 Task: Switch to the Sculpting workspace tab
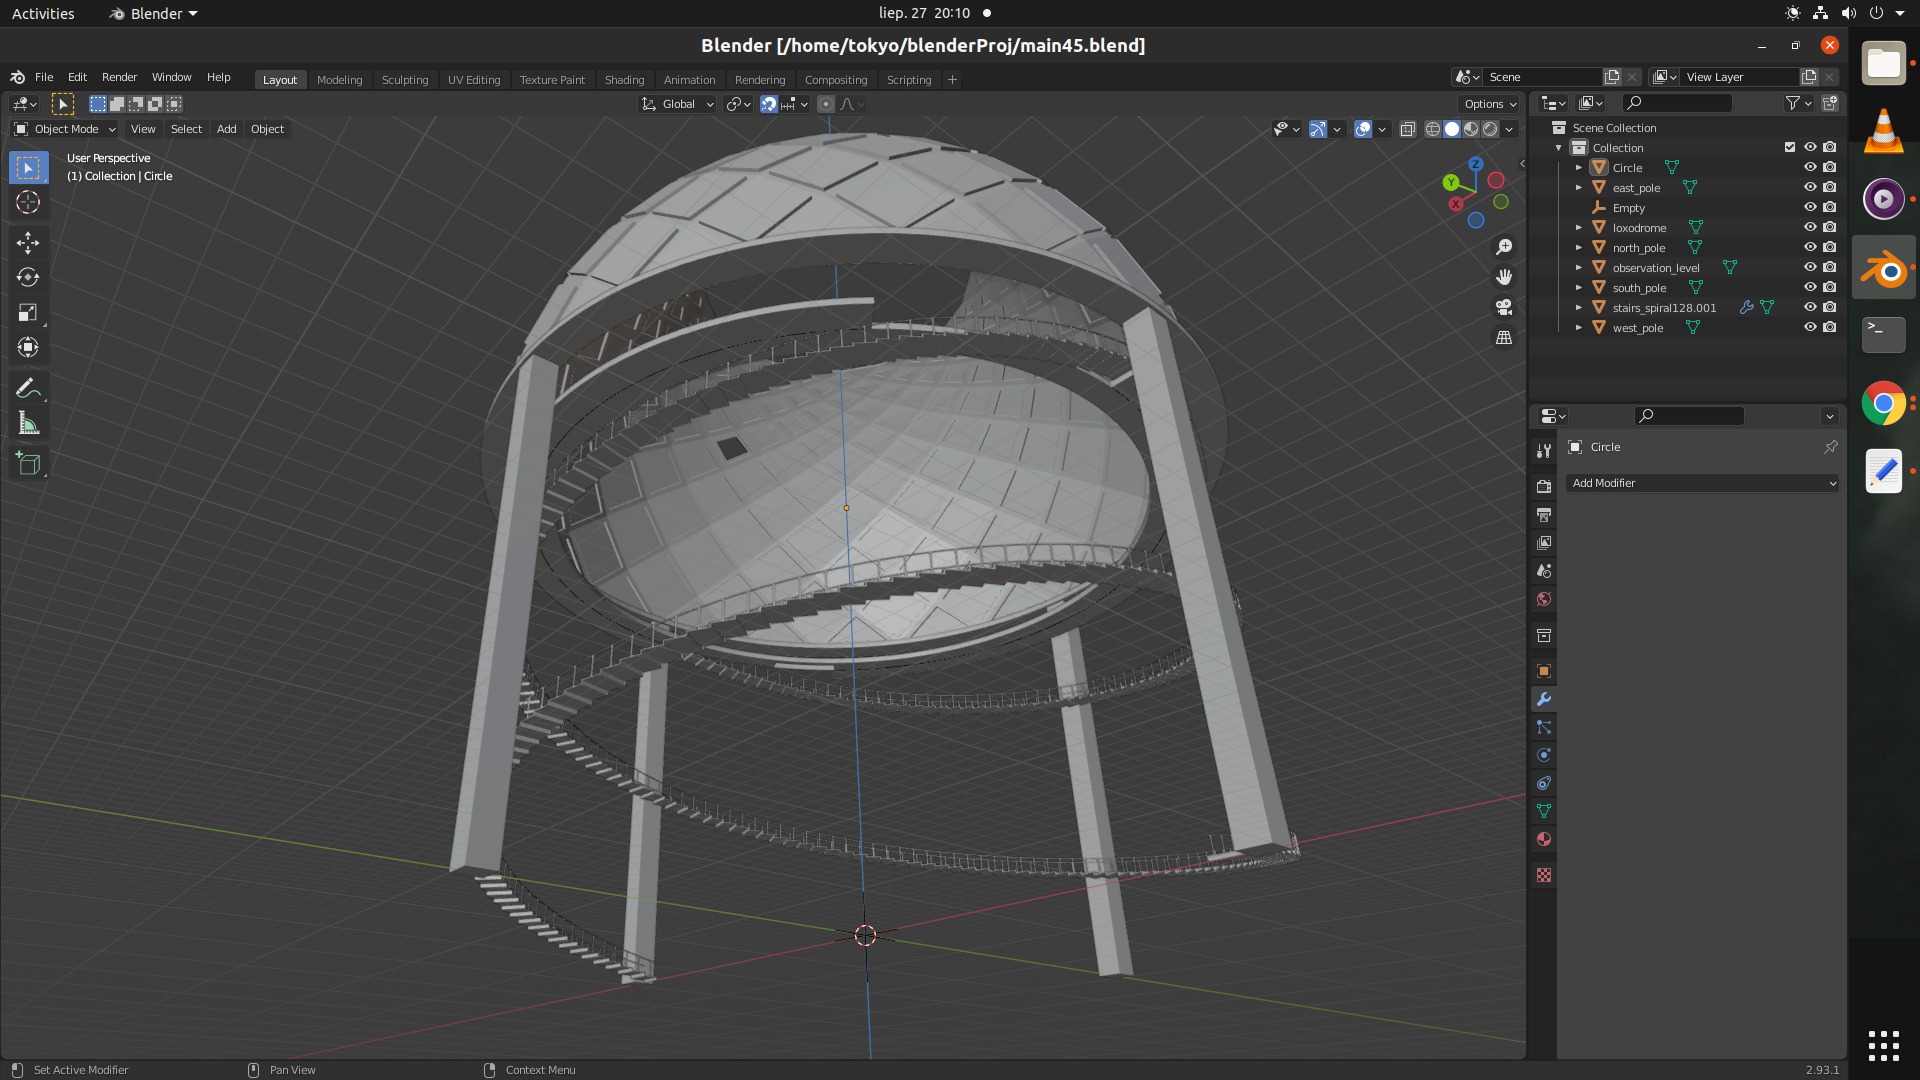[404, 80]
